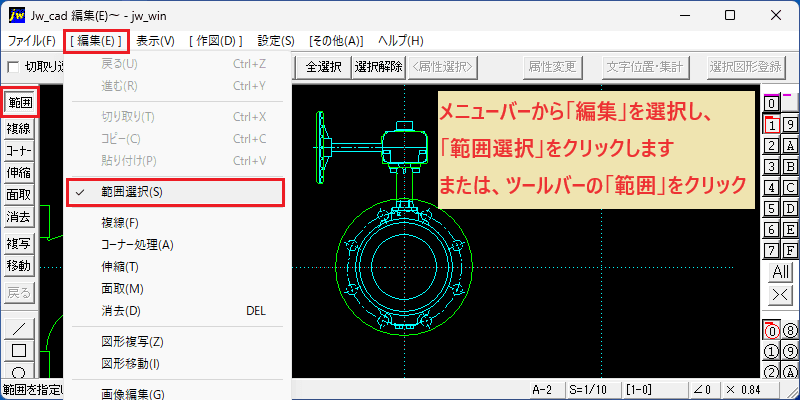Screen dimensions: 800x400
Task: Click the 選択解除 button
Action: pos(379,67)
